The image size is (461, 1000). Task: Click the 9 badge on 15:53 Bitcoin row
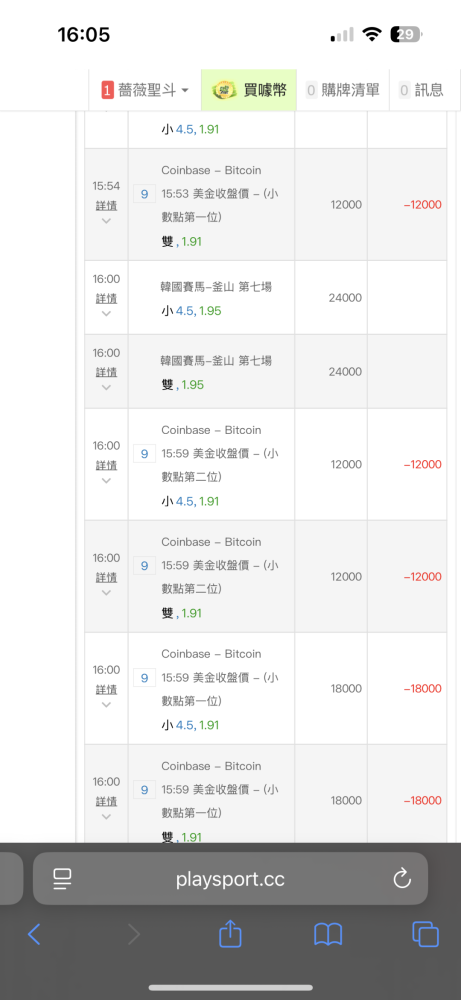click(x=144, y=194)
